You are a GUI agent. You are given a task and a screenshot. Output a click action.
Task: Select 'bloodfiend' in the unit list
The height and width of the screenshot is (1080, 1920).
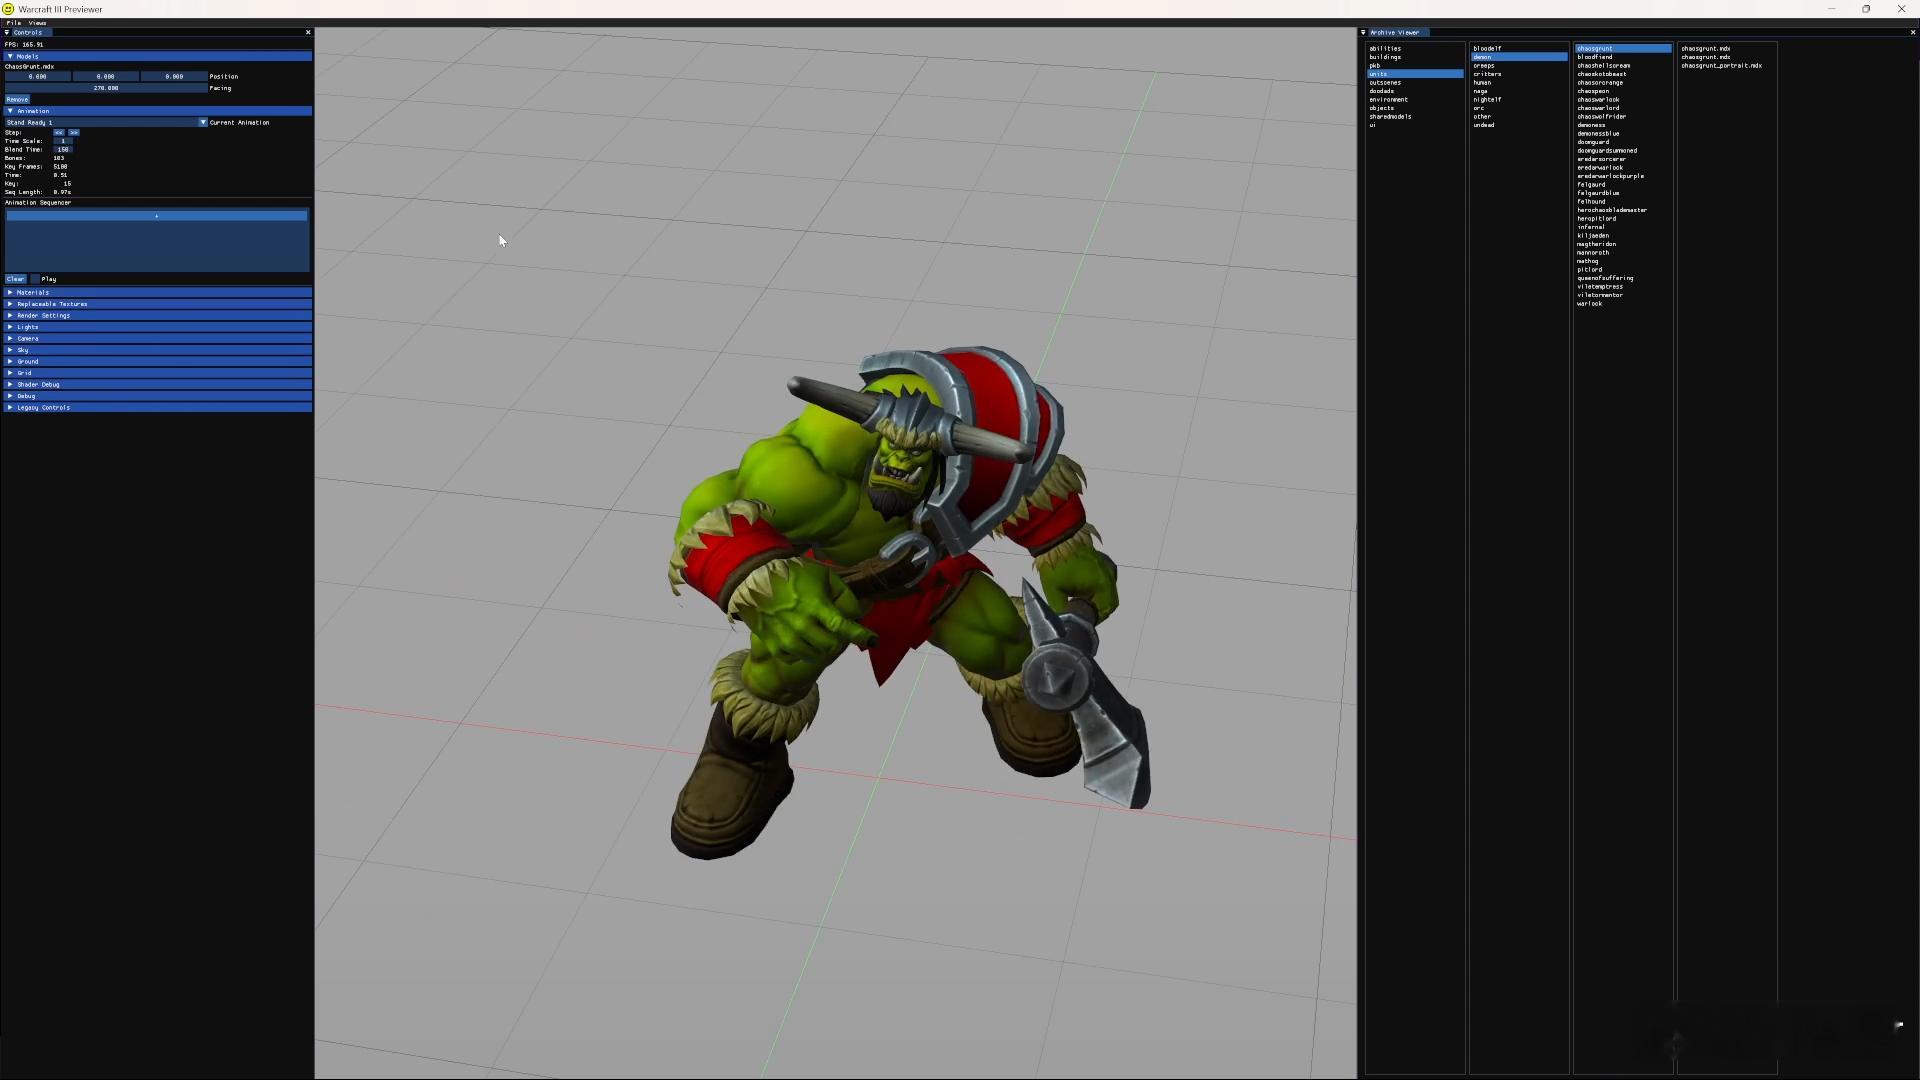pos(1594,57)
